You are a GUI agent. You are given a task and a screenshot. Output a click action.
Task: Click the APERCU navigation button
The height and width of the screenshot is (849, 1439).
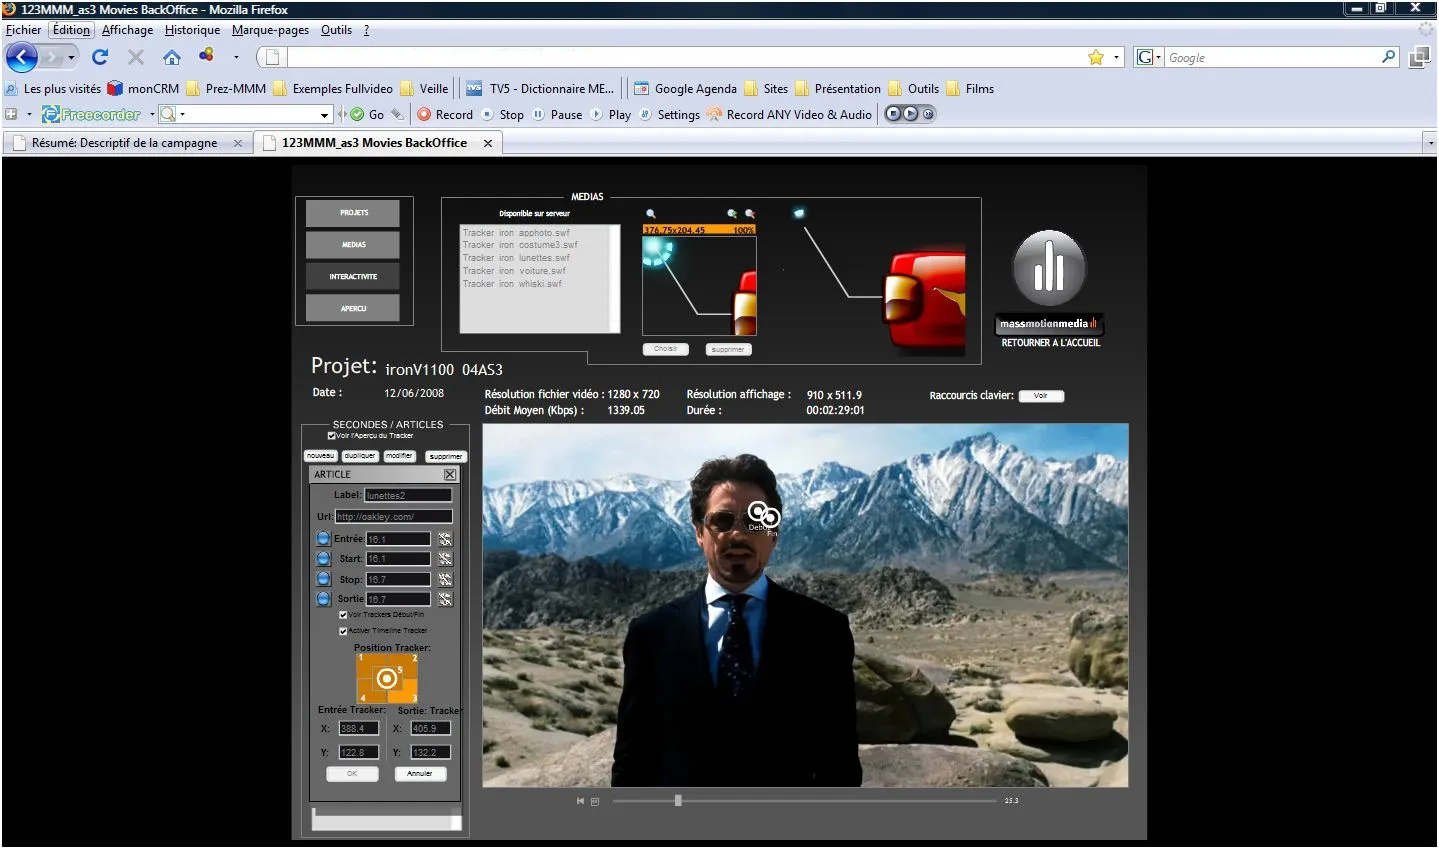(353, 308)
